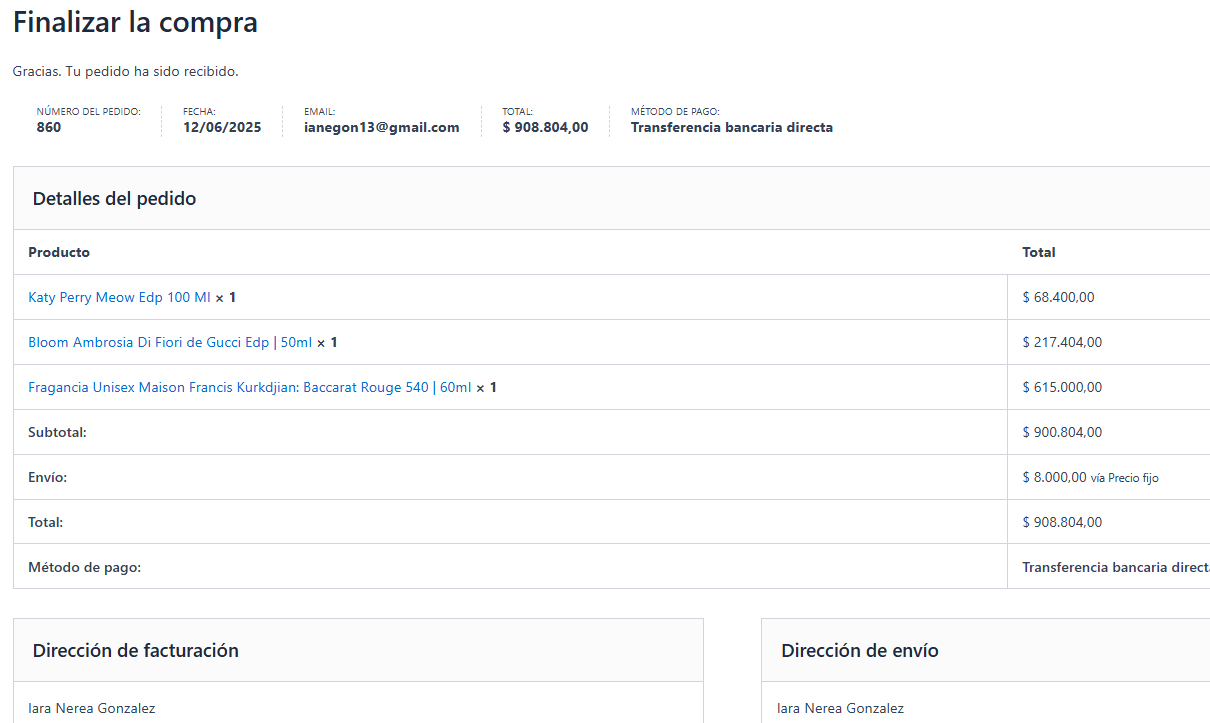This screenshot has width=1210, height=723.
Task: Click the subtotal amount $ 900.804,00
Action: tap(1062, 432)
